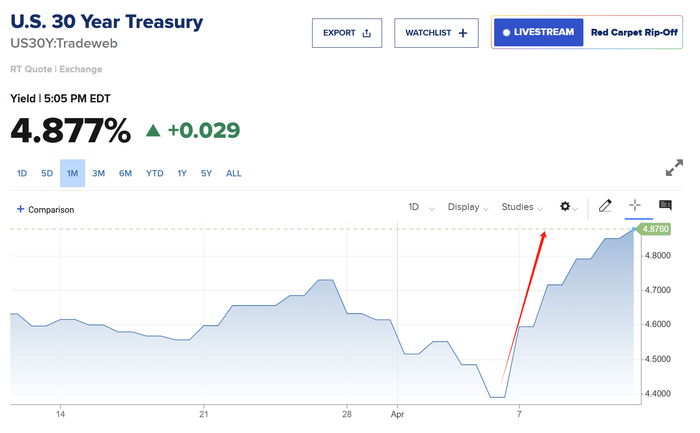700x433 pixels.
Task: Expand the chart to fullscreen
Action: pos(674,168)
